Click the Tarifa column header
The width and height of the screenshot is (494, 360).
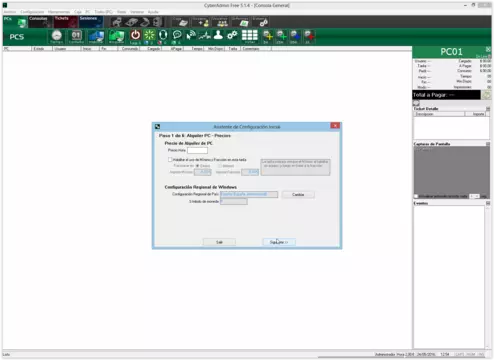pos(232,49)
